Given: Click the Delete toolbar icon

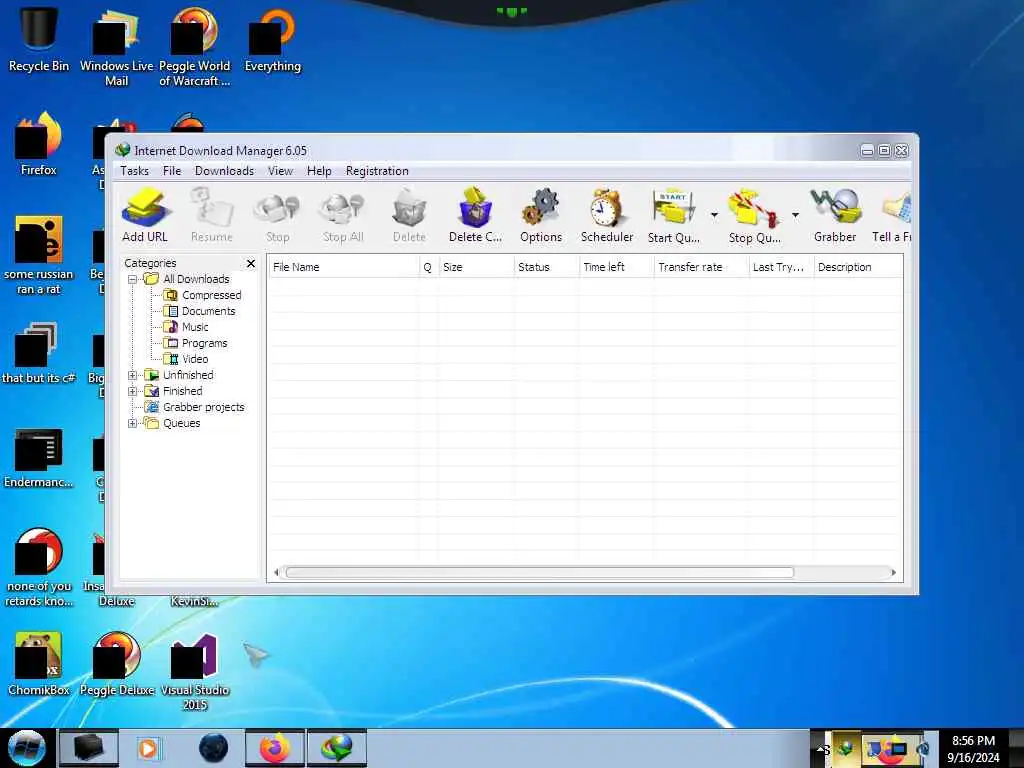Looking at the screenshot, I should [x=409, y=216].
